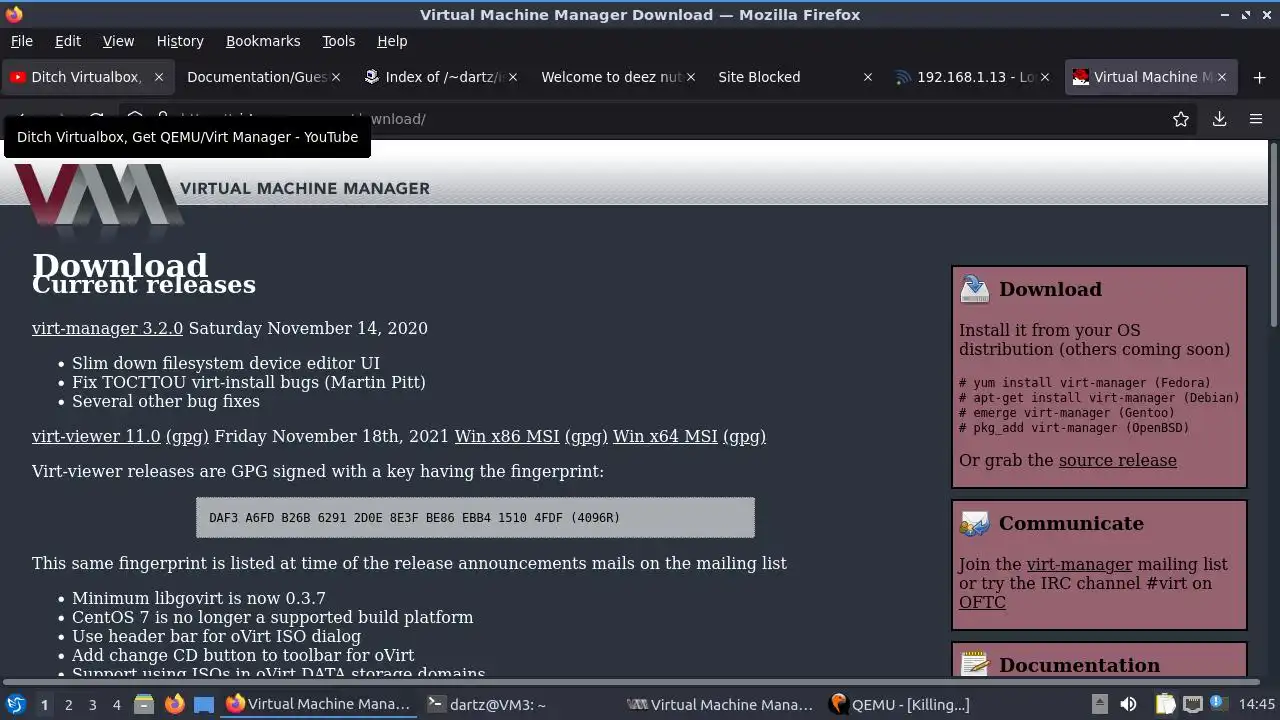Click the removable media eject tray icon
This screenshot has height=720, width=1280.
point(1099,704)
